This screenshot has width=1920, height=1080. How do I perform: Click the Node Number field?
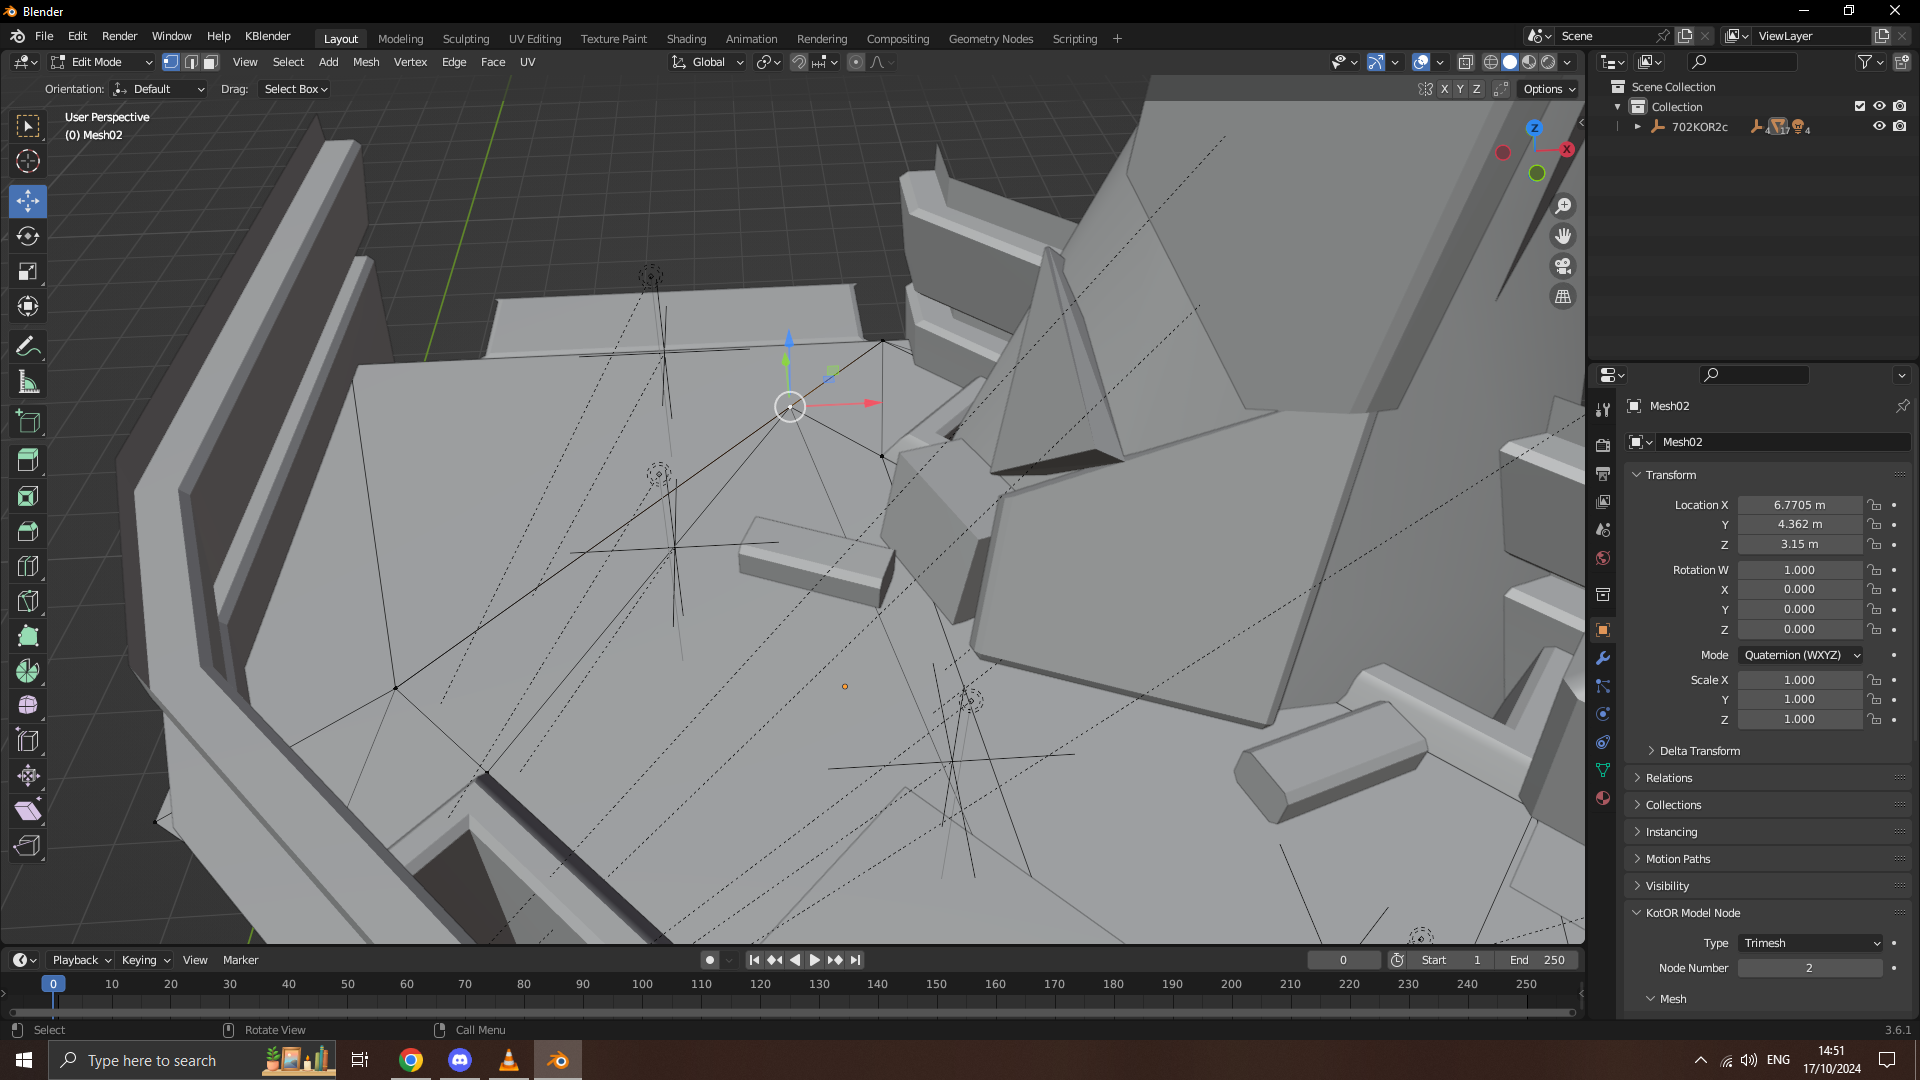(x=1809, y=968)
